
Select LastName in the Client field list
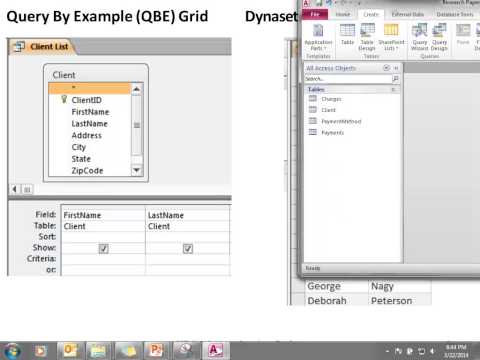point(89,124)
